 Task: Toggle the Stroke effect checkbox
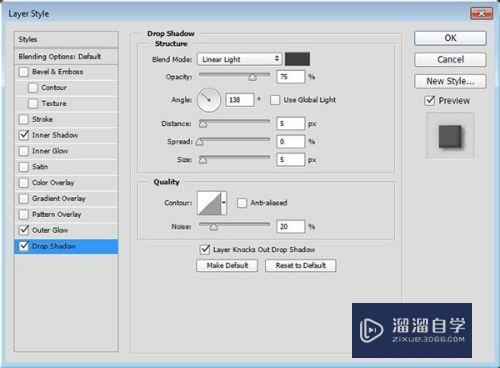(24, 119)
